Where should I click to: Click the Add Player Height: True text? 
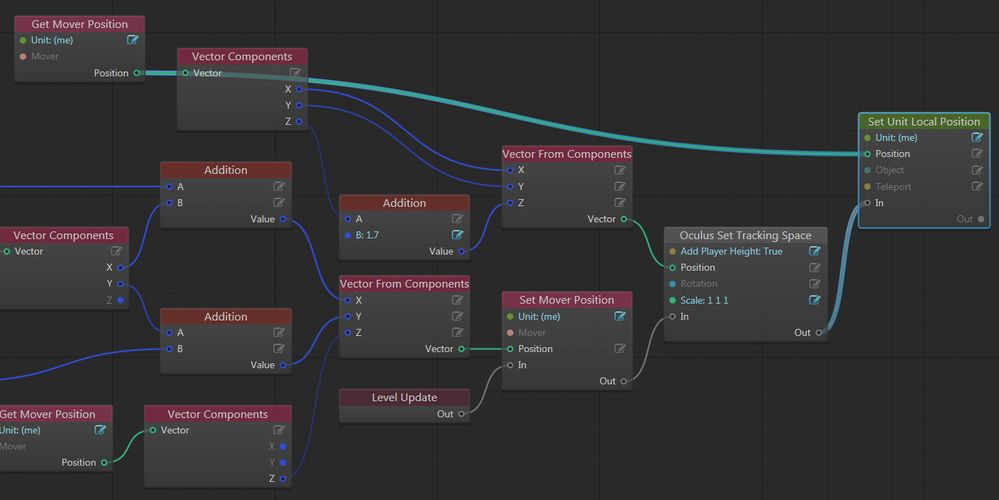pos(731,252)
